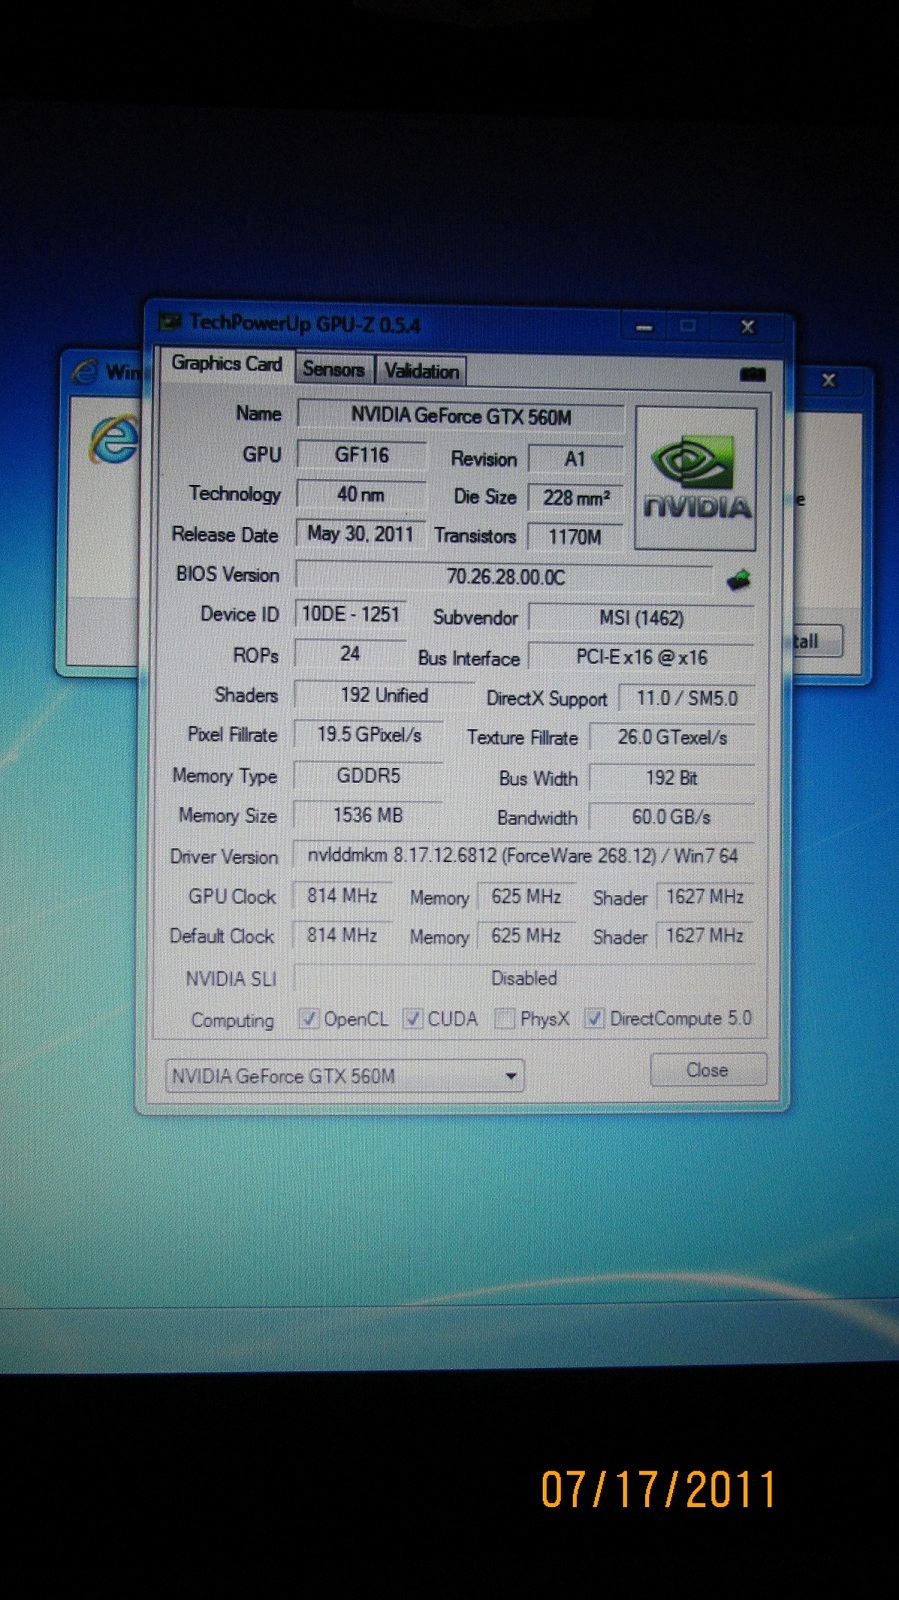Switch to the Graphics Card tab
Viewport: 899px width, 1600px height.
(227, 364)
